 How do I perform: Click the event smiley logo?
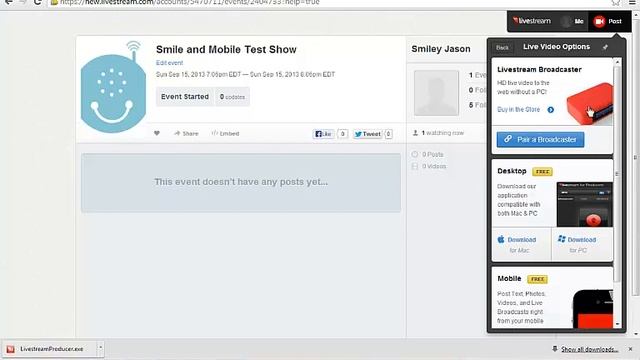pos(113,87)
